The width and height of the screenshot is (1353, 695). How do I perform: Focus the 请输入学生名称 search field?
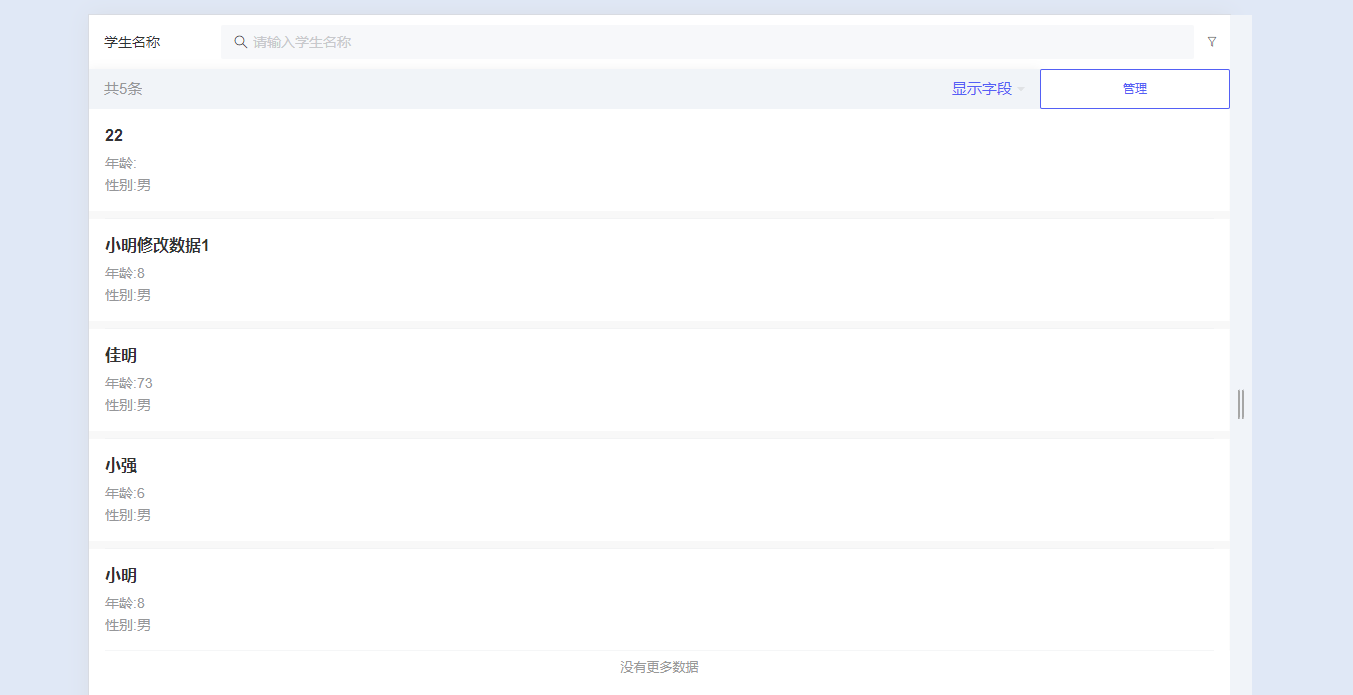coord(700,42)
